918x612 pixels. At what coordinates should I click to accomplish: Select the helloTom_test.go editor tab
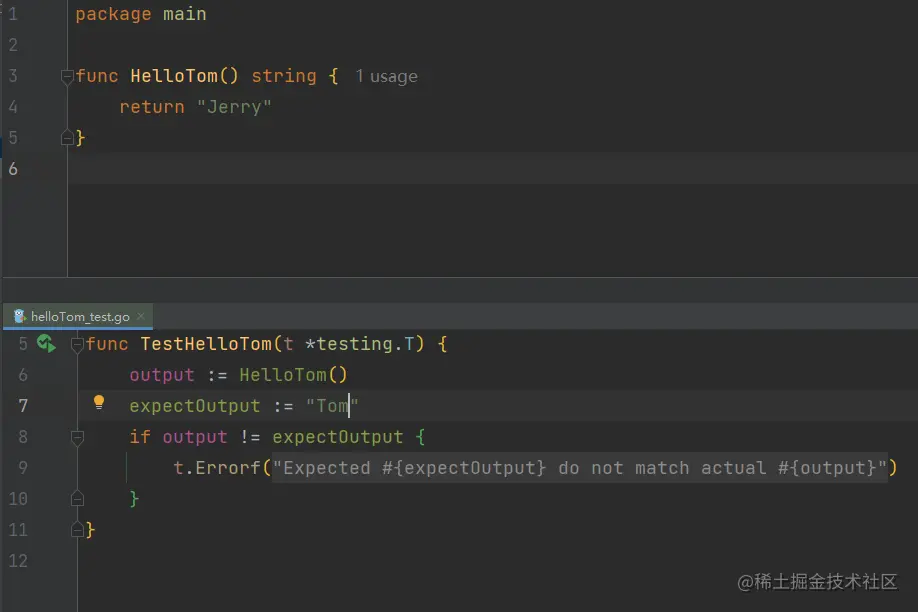pos(78,316)
